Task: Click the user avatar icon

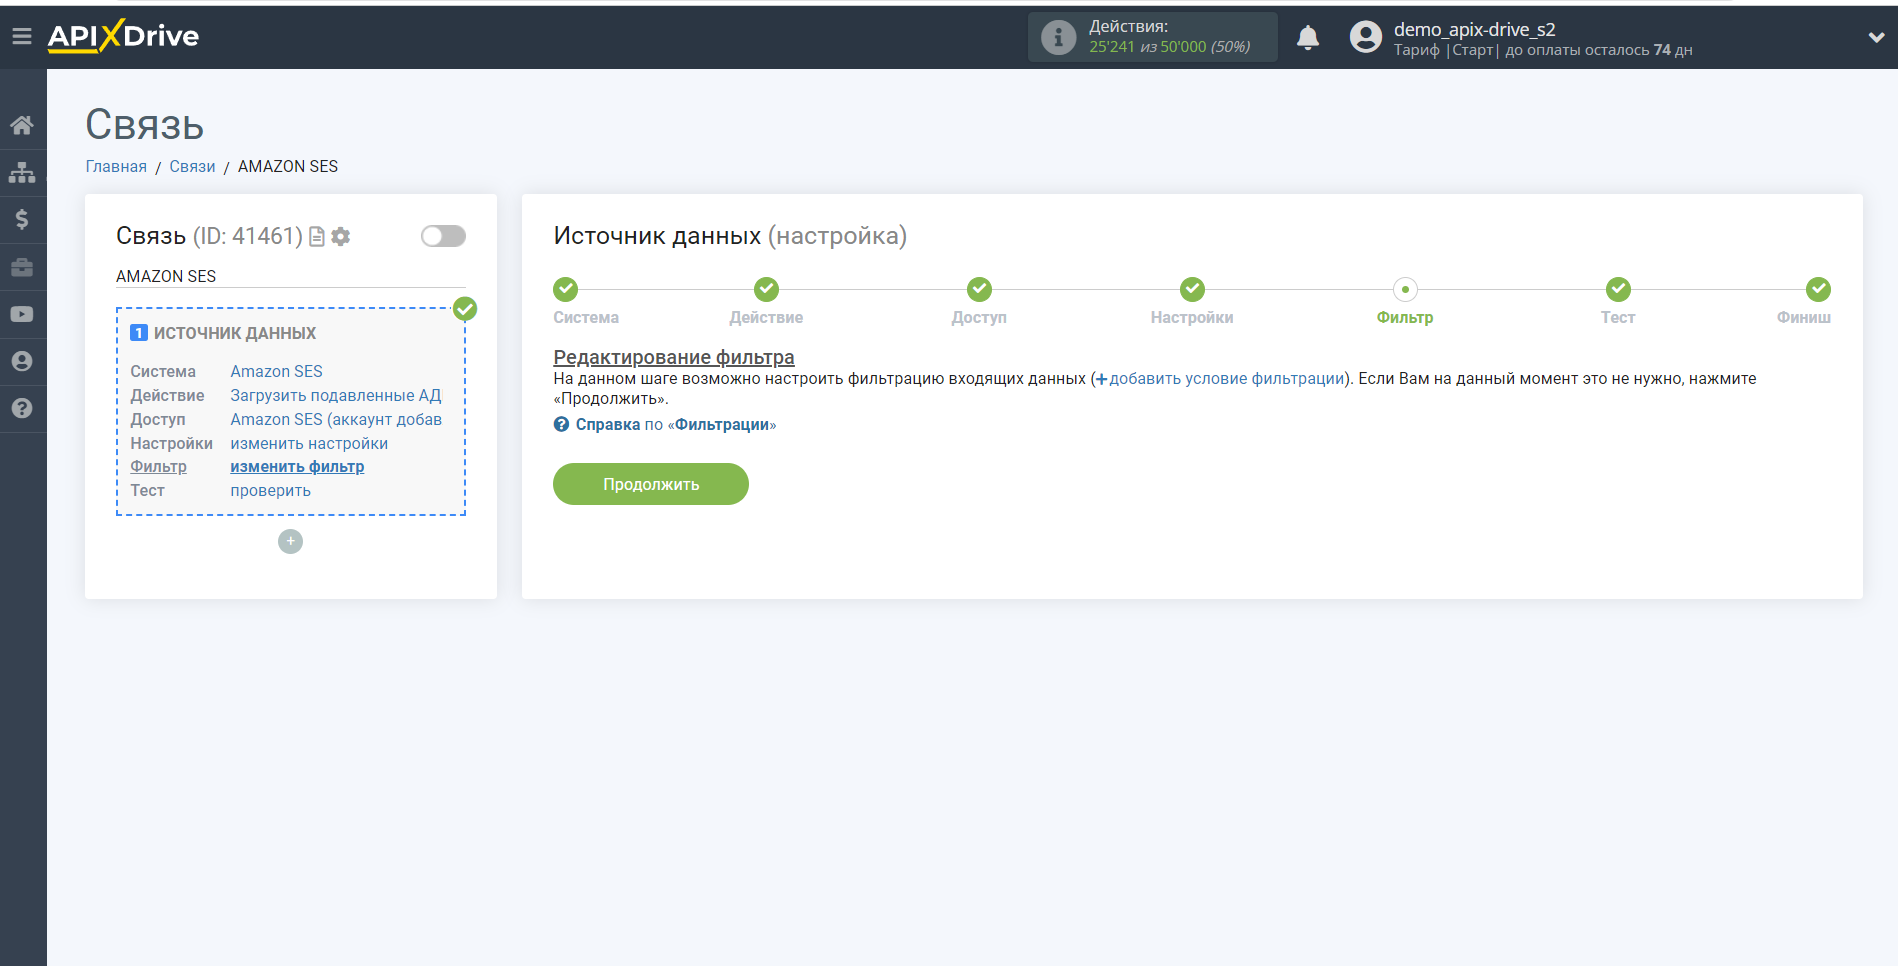Action: tap(1365, 37)
